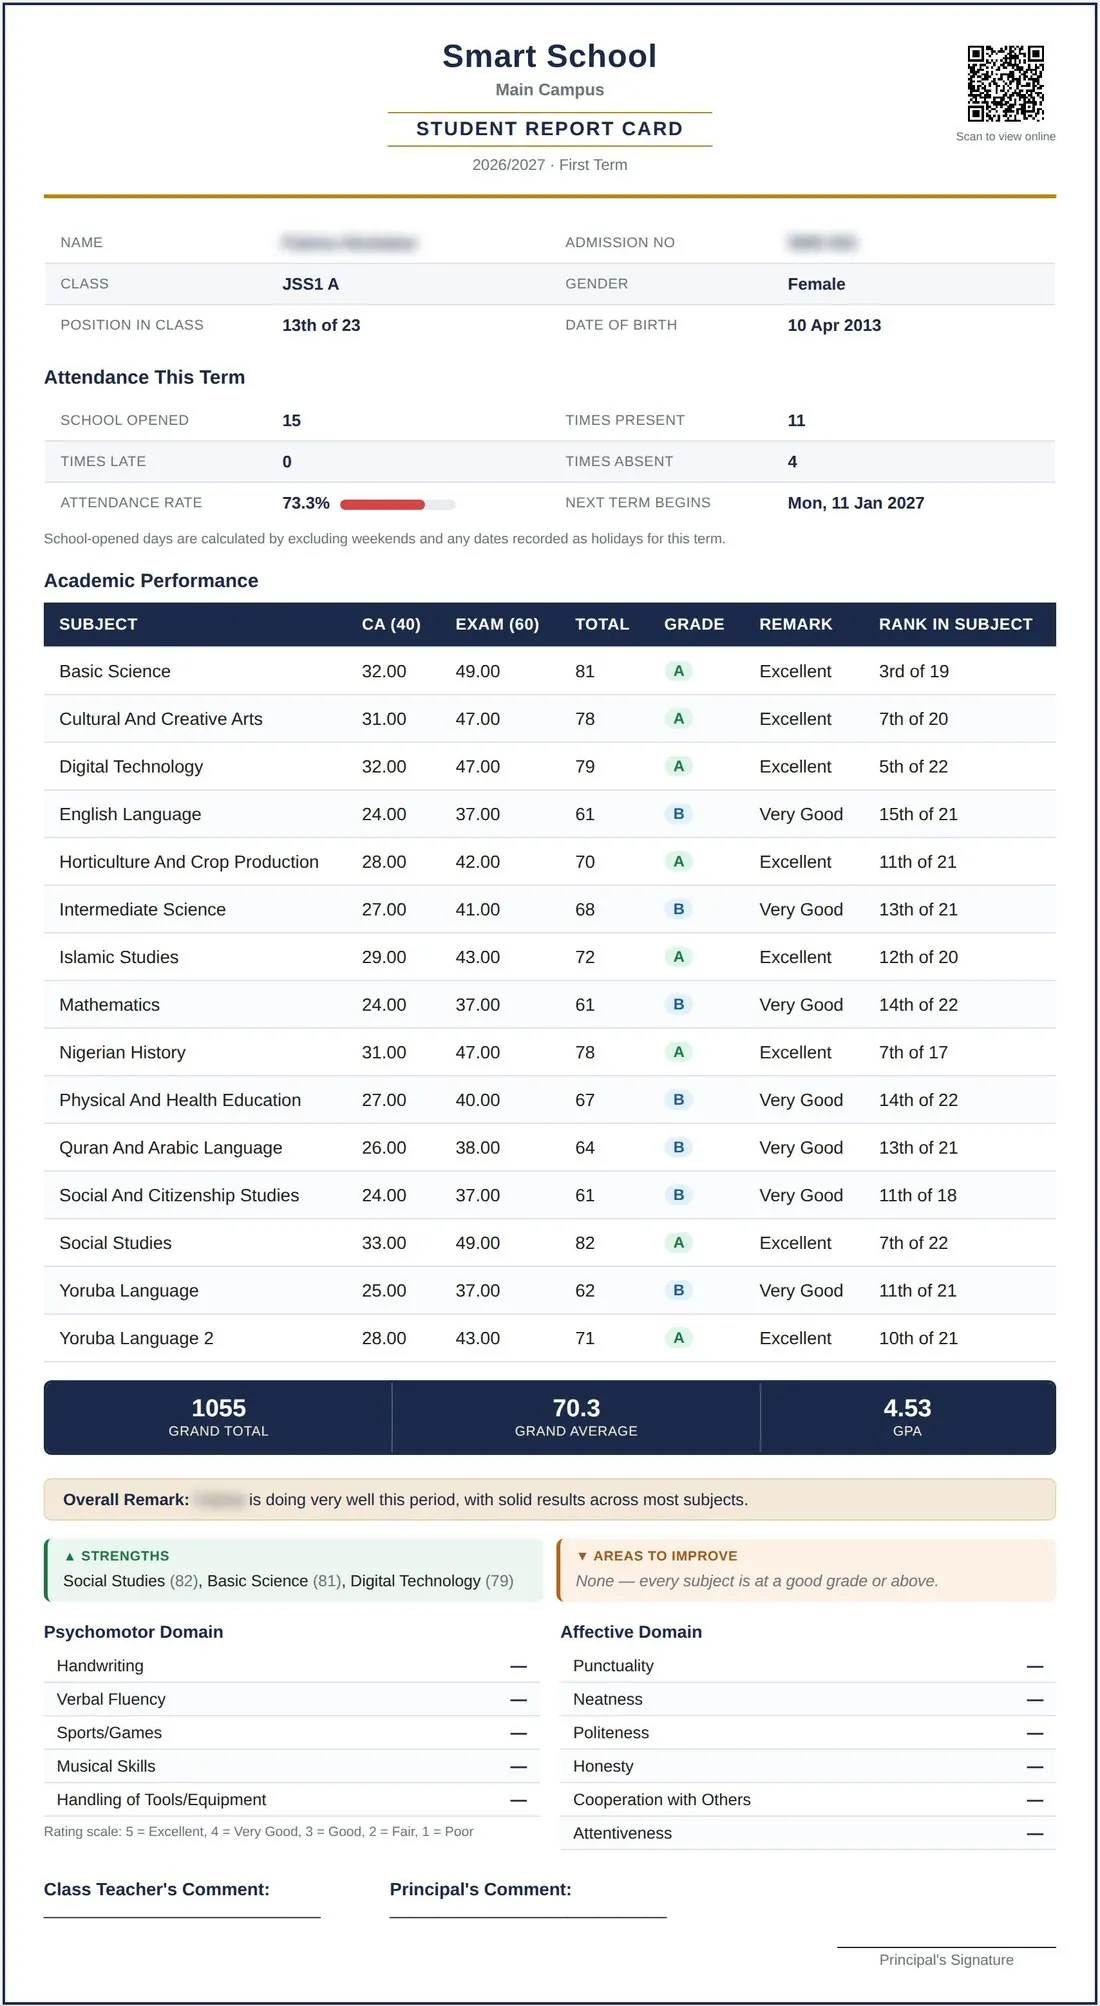Click the Intermediate Science grade B badge
This screenshot has height=2006, width=1100.
[679, 909]
